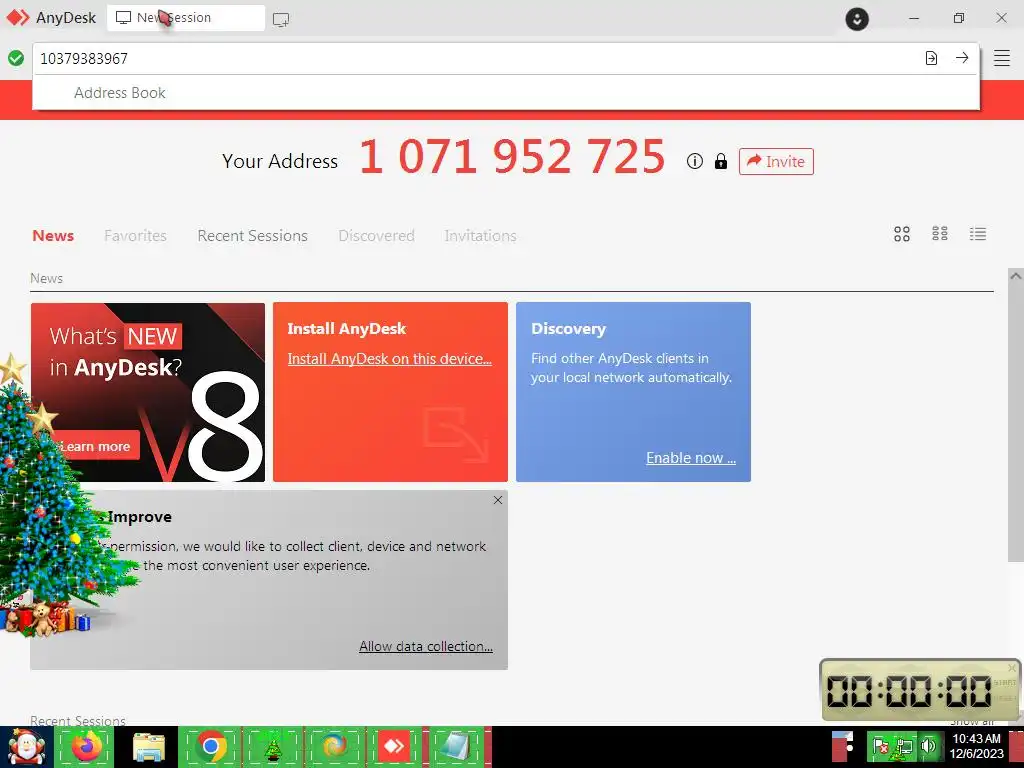Open Google Chrome from the taskbar
1024x768 pixels.
tap(210, 746)
